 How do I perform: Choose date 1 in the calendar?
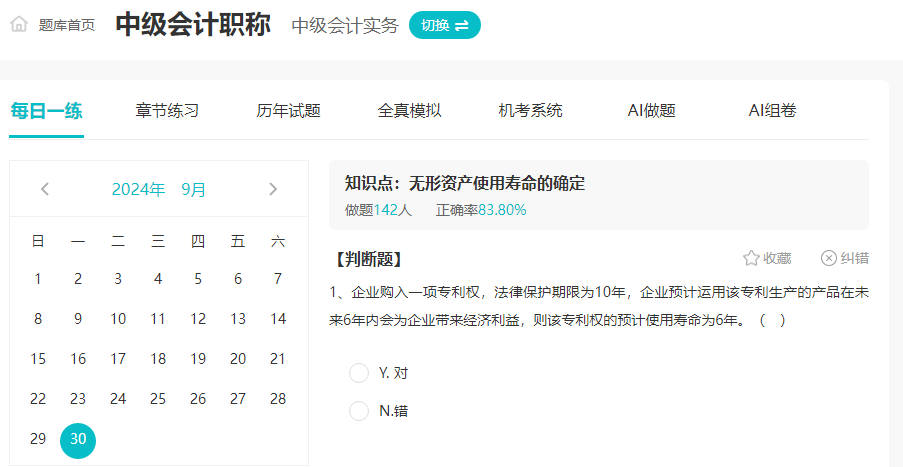38,279
